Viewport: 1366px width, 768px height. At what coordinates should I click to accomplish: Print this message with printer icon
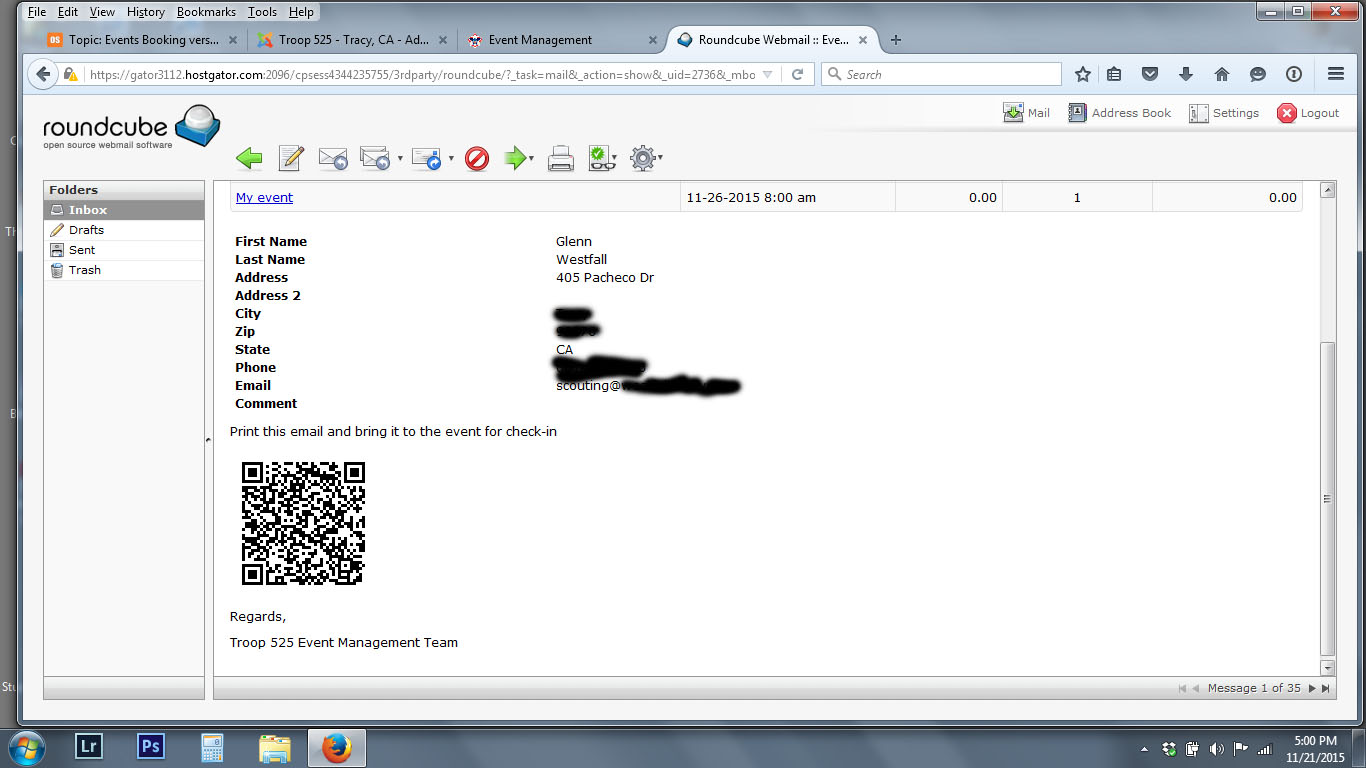click(561, 158)
